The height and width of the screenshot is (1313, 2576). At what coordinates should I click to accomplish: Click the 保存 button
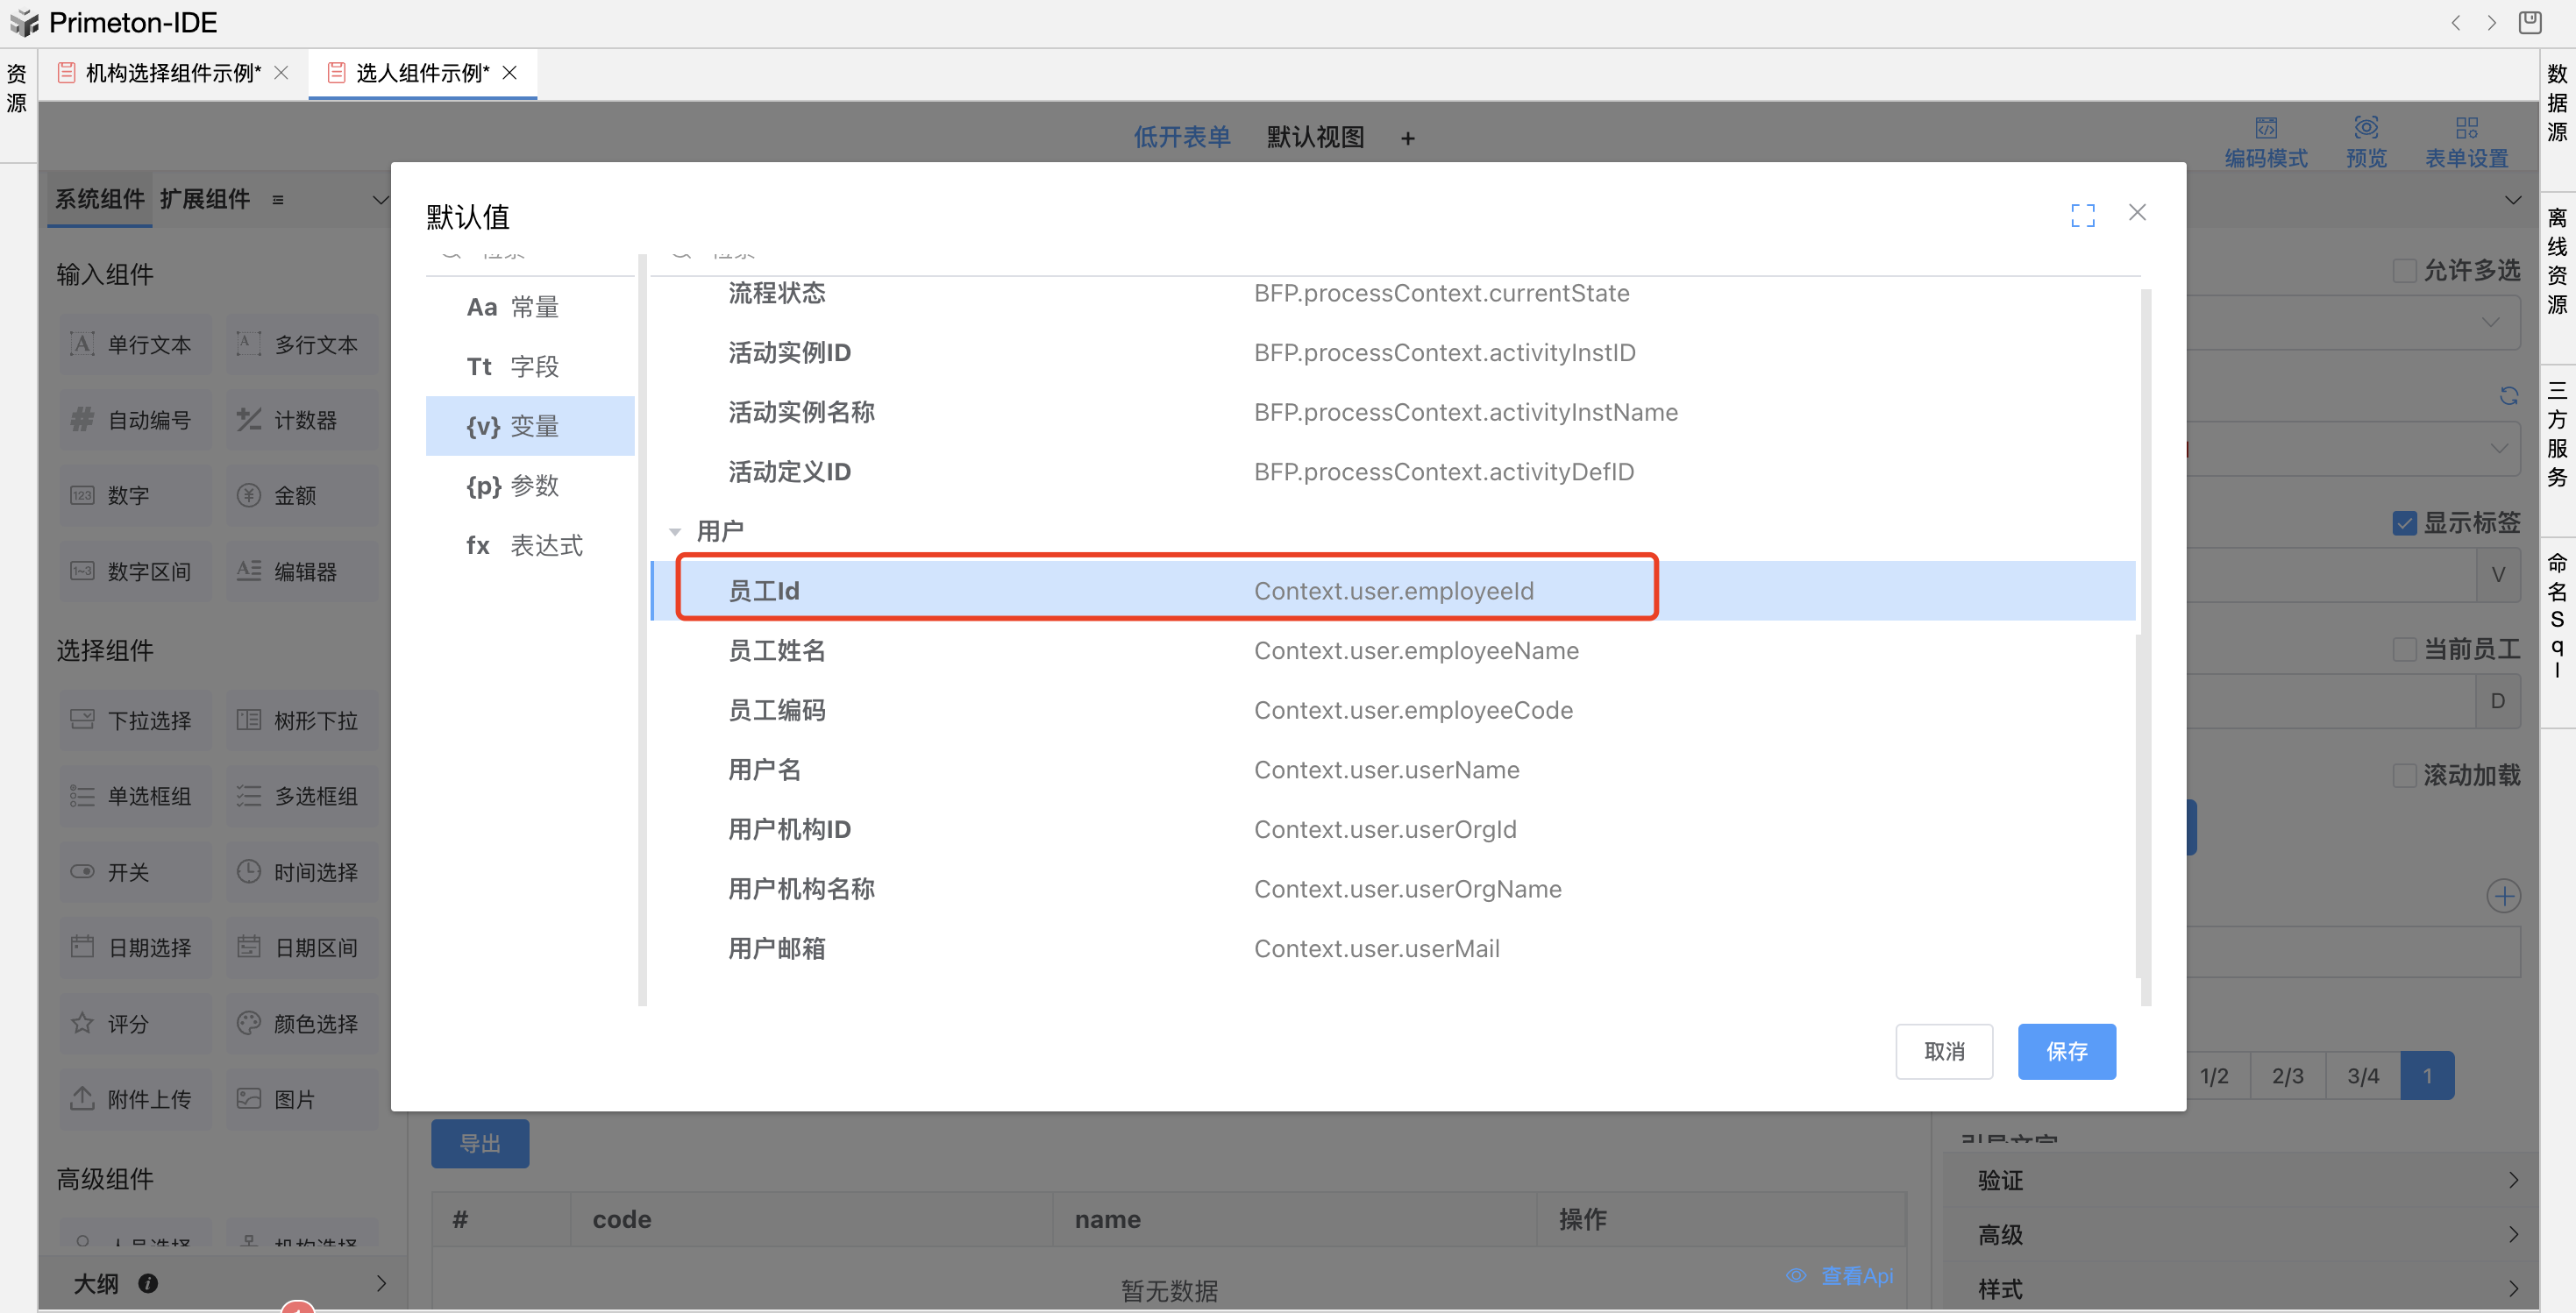coord(2065,1051)
